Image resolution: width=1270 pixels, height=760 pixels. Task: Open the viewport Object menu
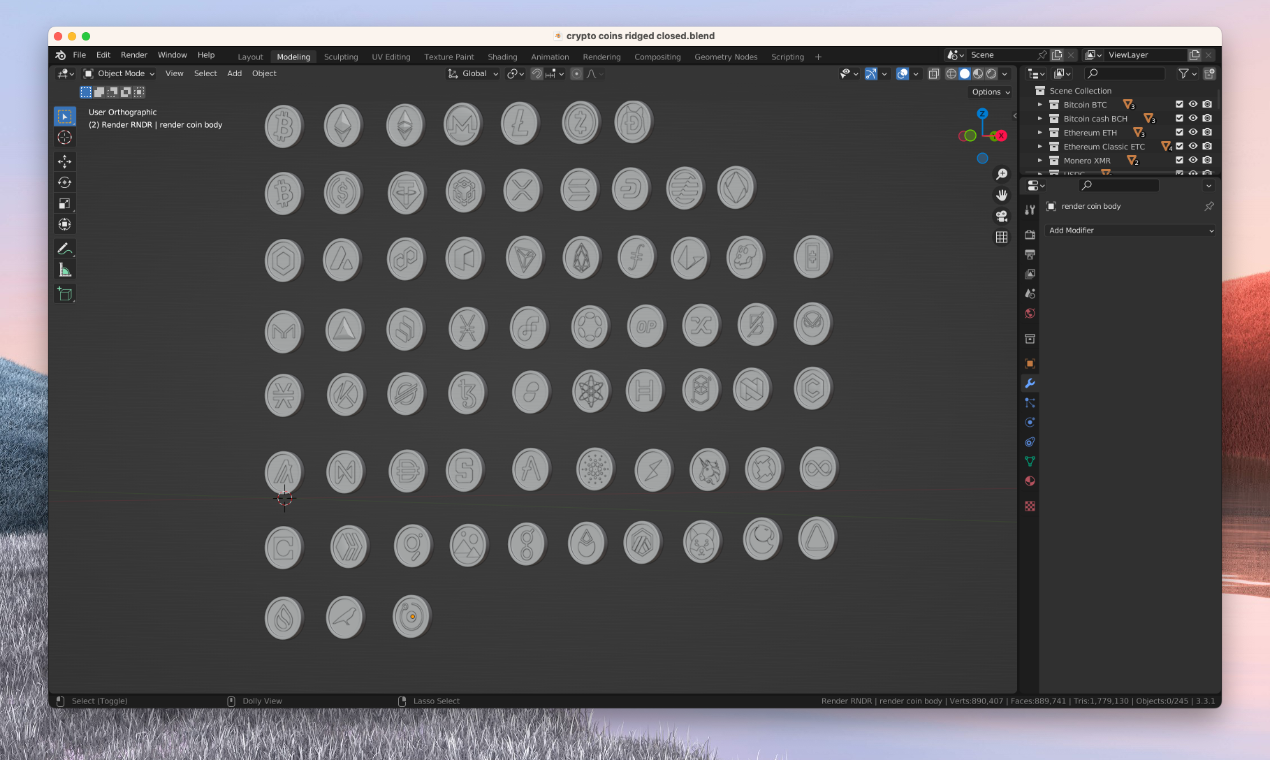tap(264, 73)
